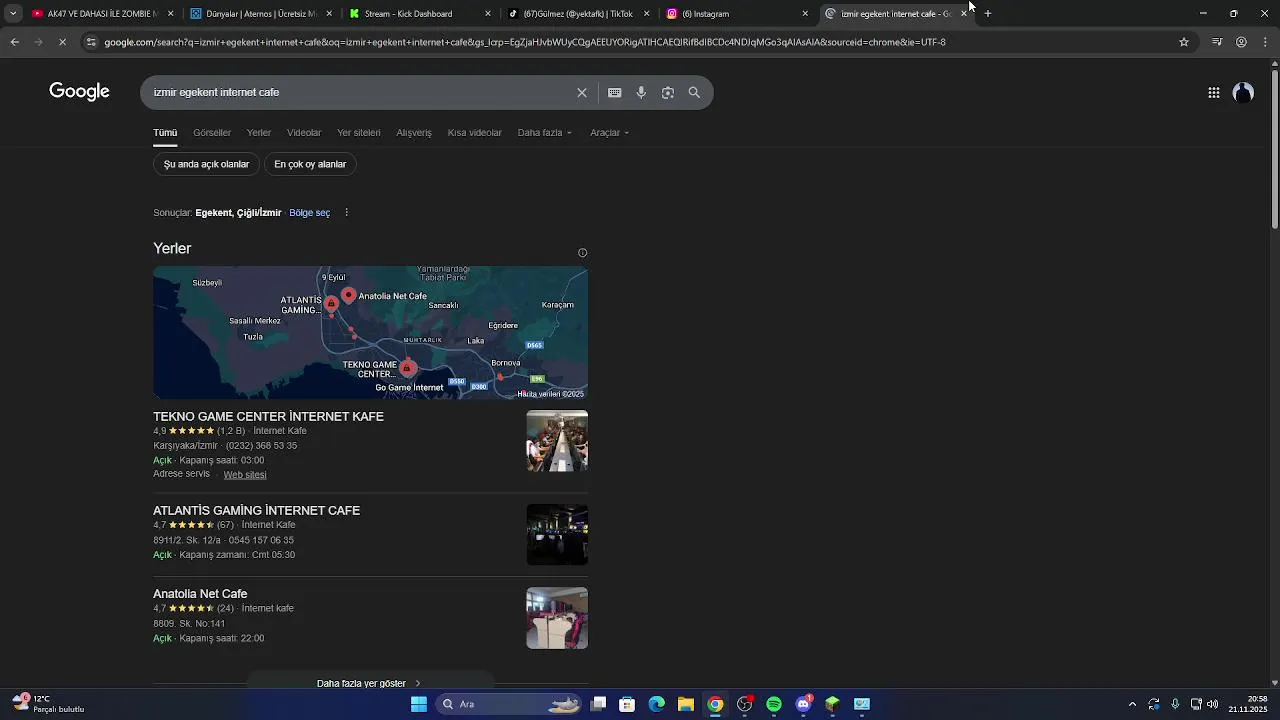Open the taskbar clock showing 20:58
Screen dimensions: 1280x720
coord(1249,704)
